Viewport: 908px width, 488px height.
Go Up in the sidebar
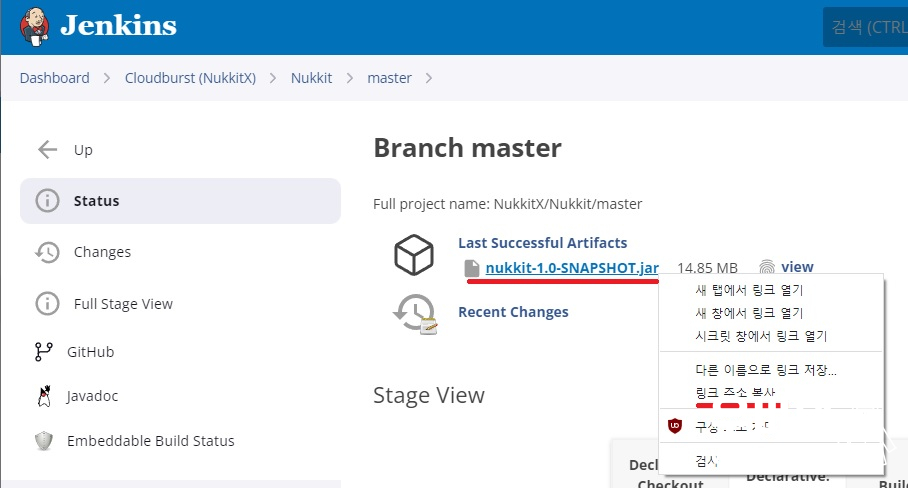click(83, 150)
